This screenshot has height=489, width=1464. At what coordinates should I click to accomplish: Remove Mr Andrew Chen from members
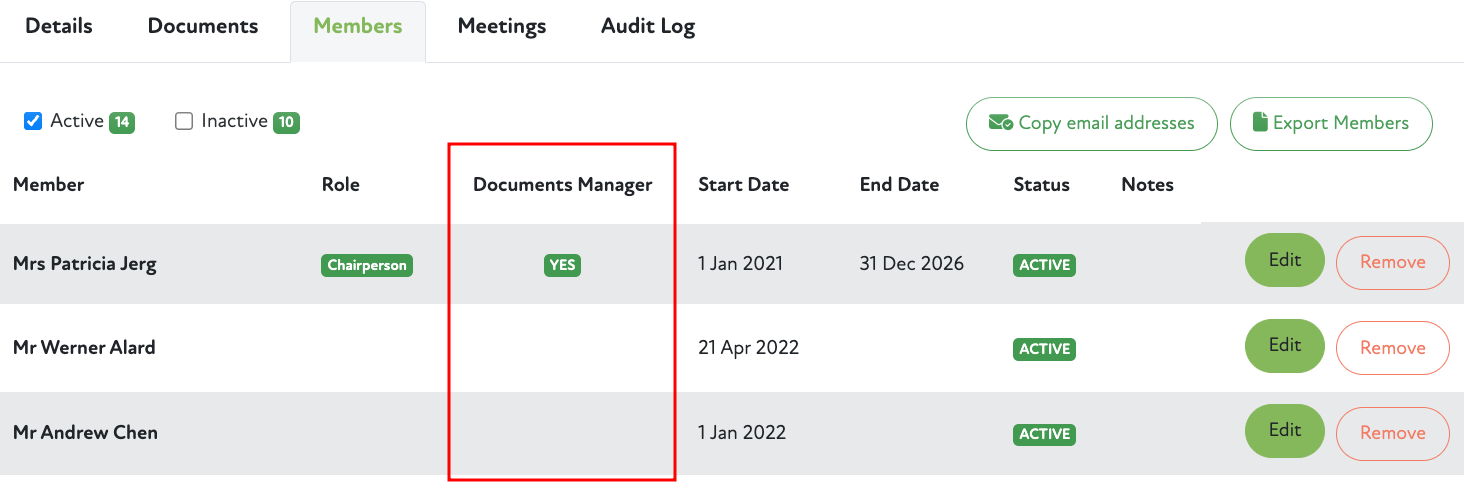click(x=1392, y=433)
